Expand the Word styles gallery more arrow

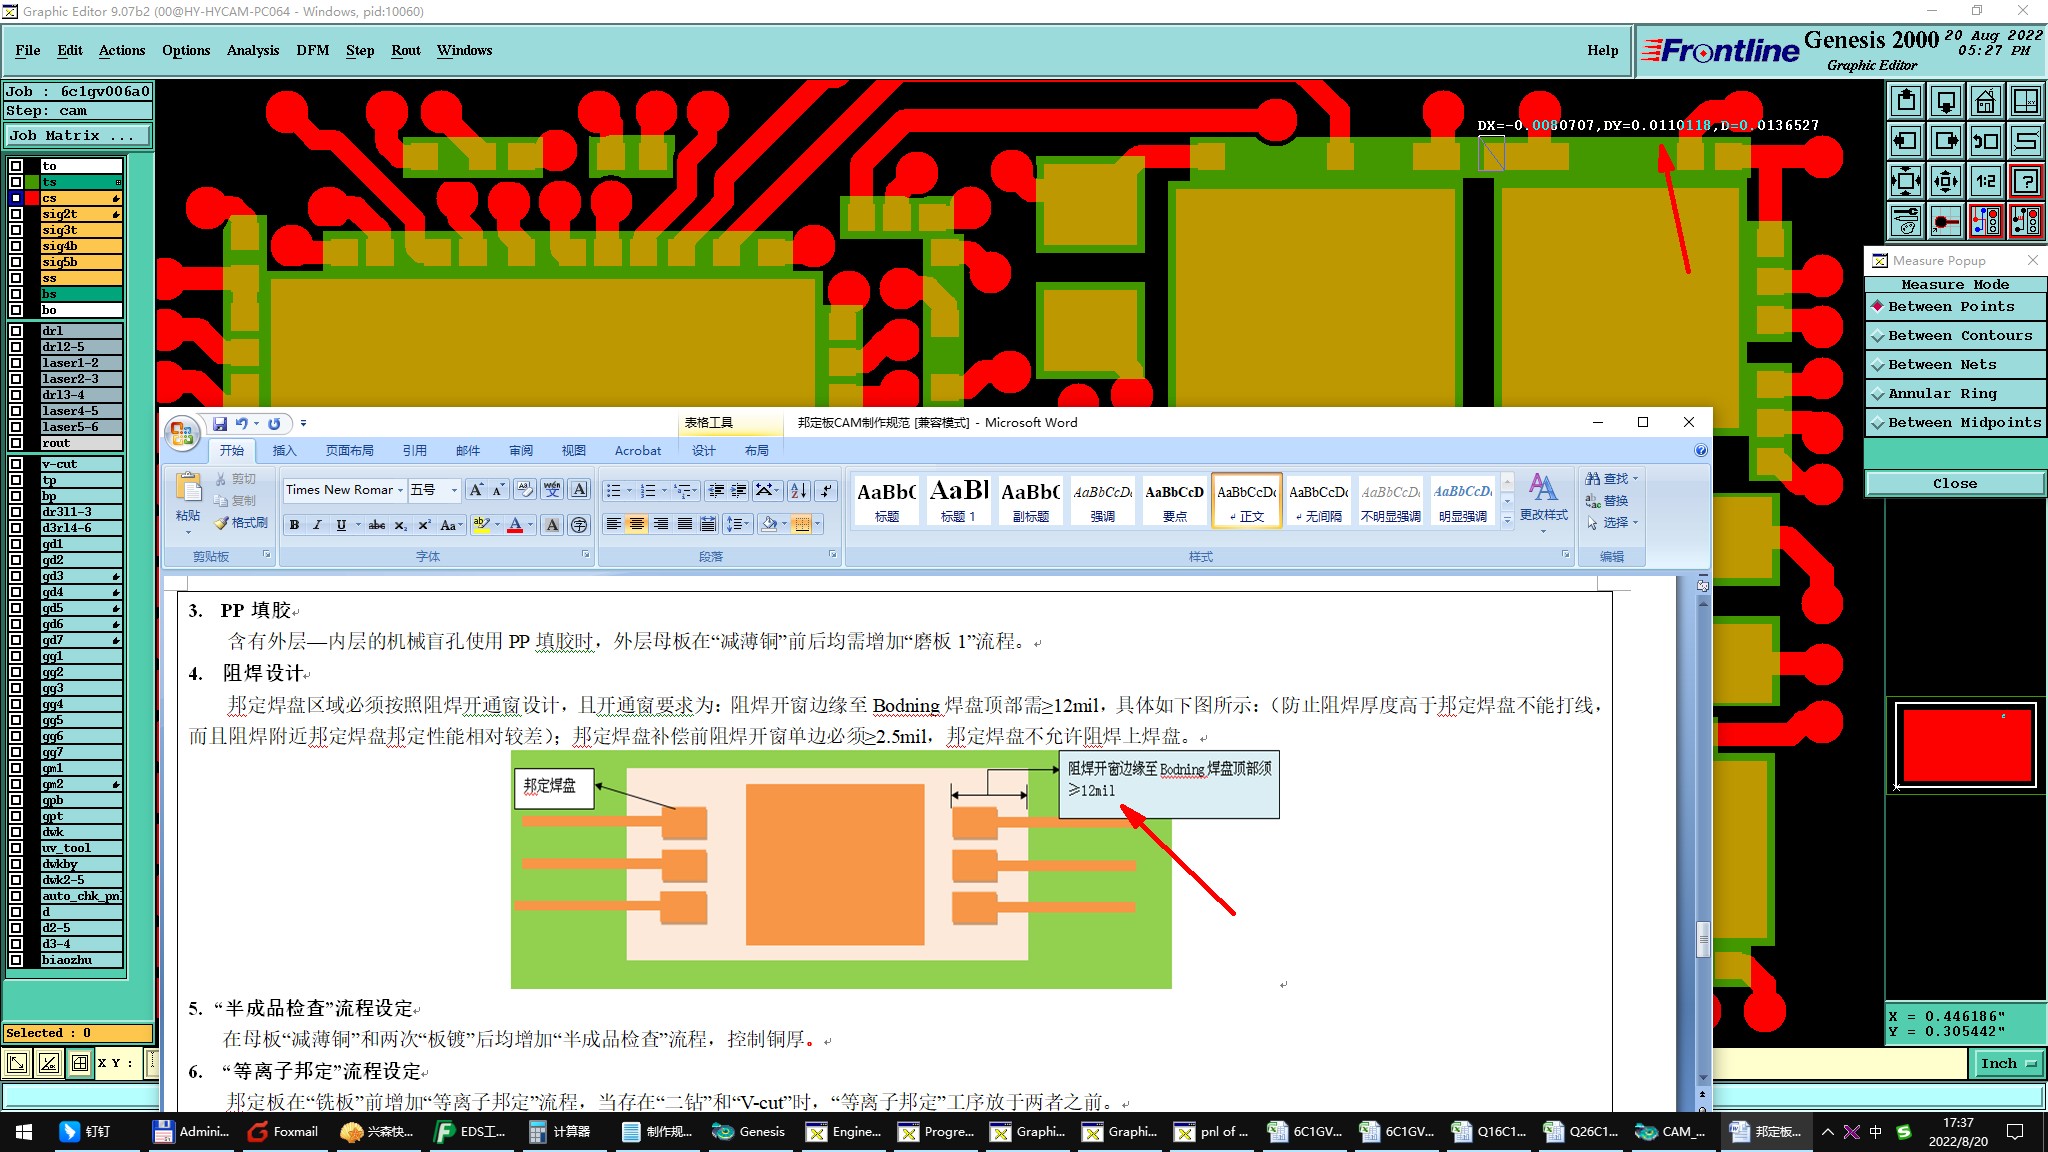pyautogui.click(x=1507, y=520)
